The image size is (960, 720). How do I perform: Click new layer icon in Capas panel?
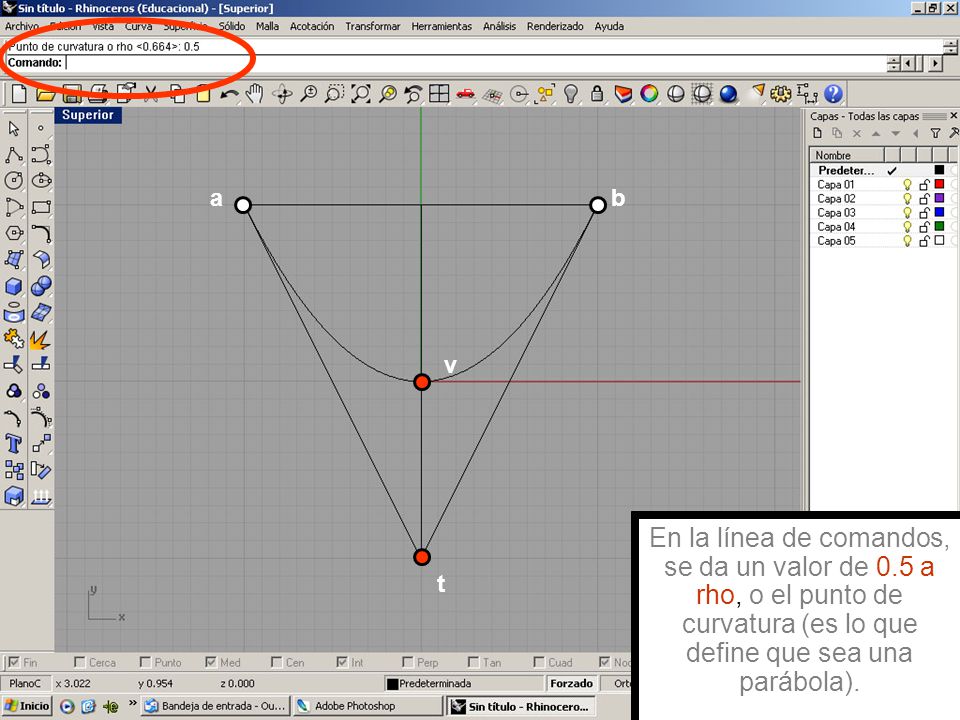[x=817, y=133]
